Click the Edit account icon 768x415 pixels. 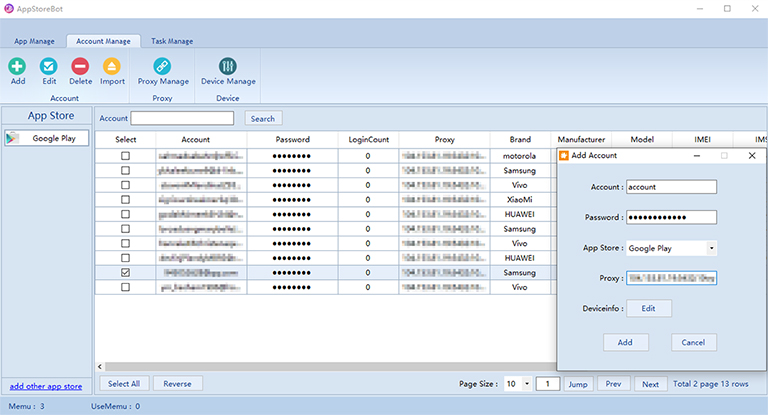49,66
